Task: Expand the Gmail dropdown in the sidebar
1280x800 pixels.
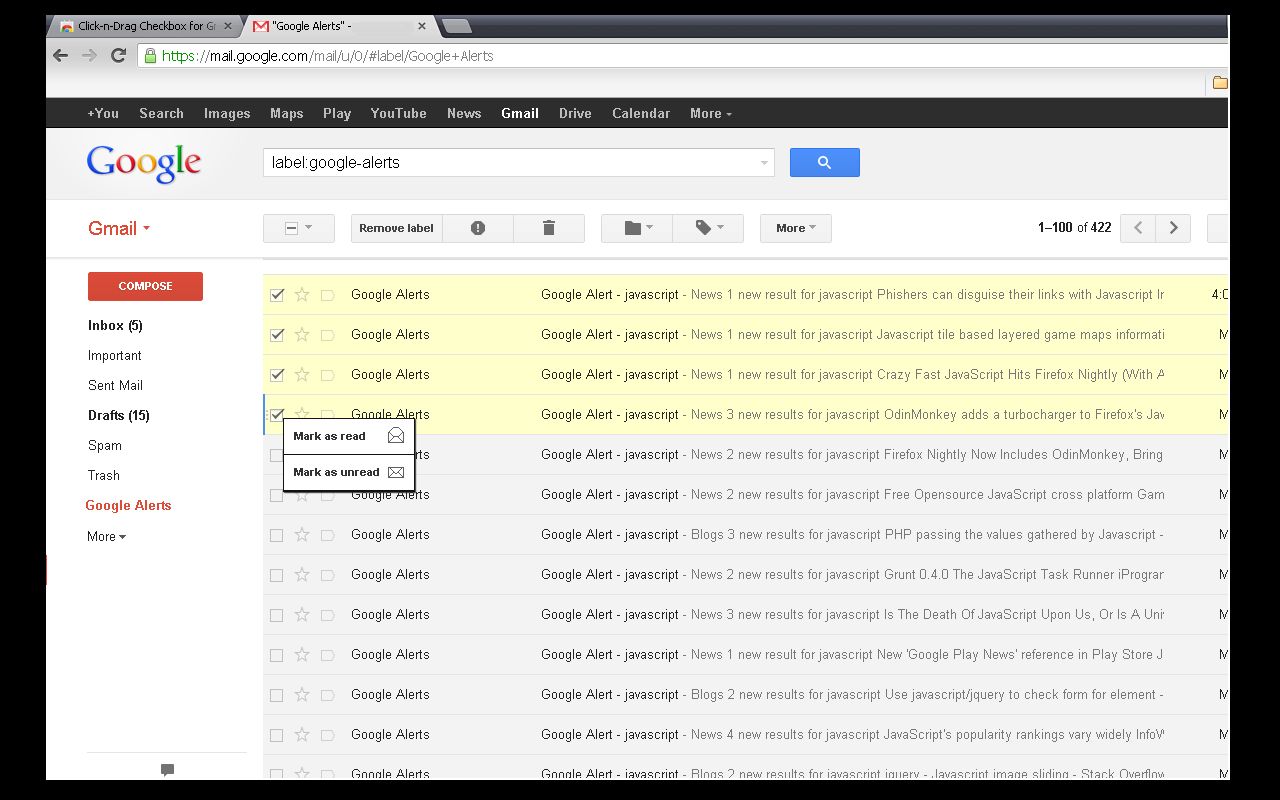Action: tap(144, 228)
